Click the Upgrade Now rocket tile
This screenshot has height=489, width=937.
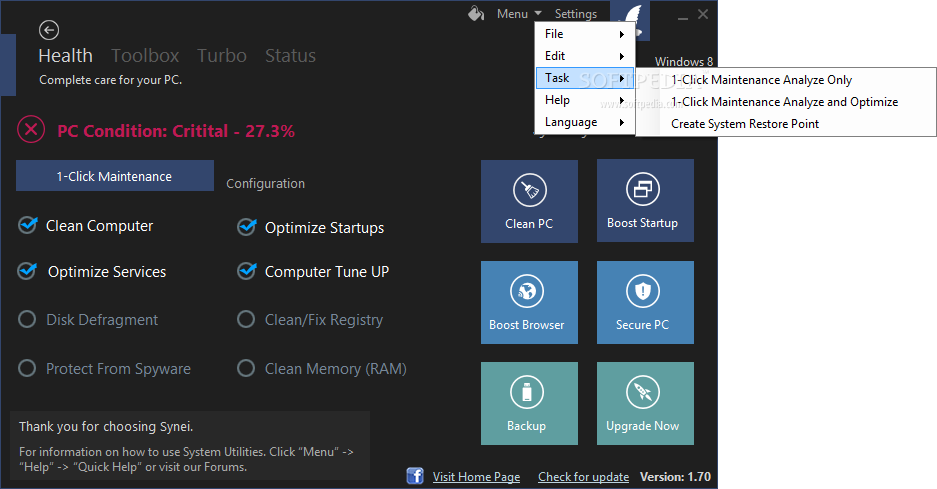[645, 404]
